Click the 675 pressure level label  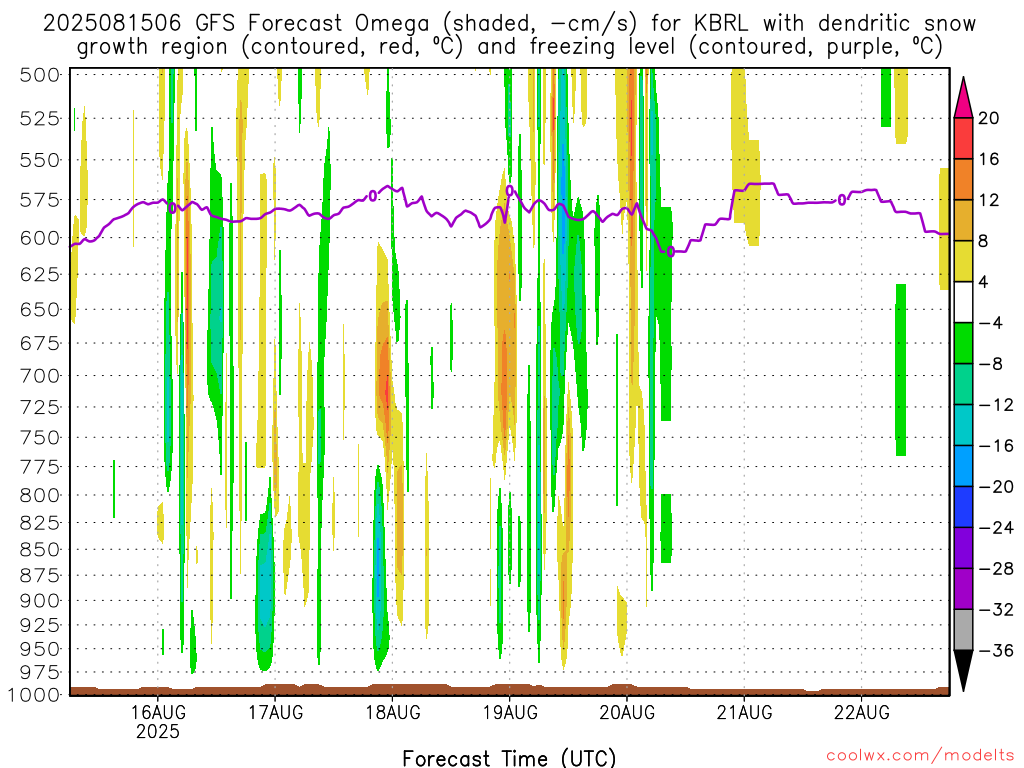point(40,344)
